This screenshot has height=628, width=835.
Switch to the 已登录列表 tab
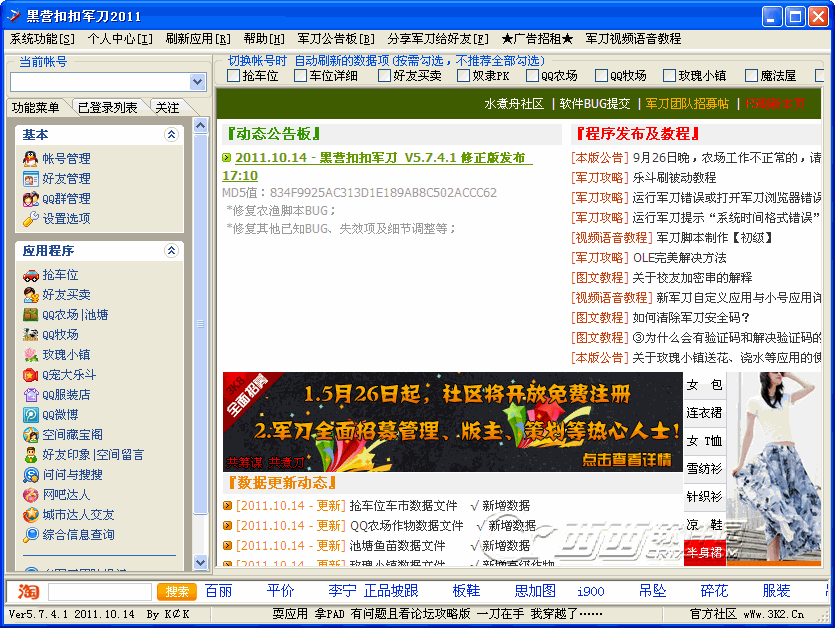tap(108, 108)
